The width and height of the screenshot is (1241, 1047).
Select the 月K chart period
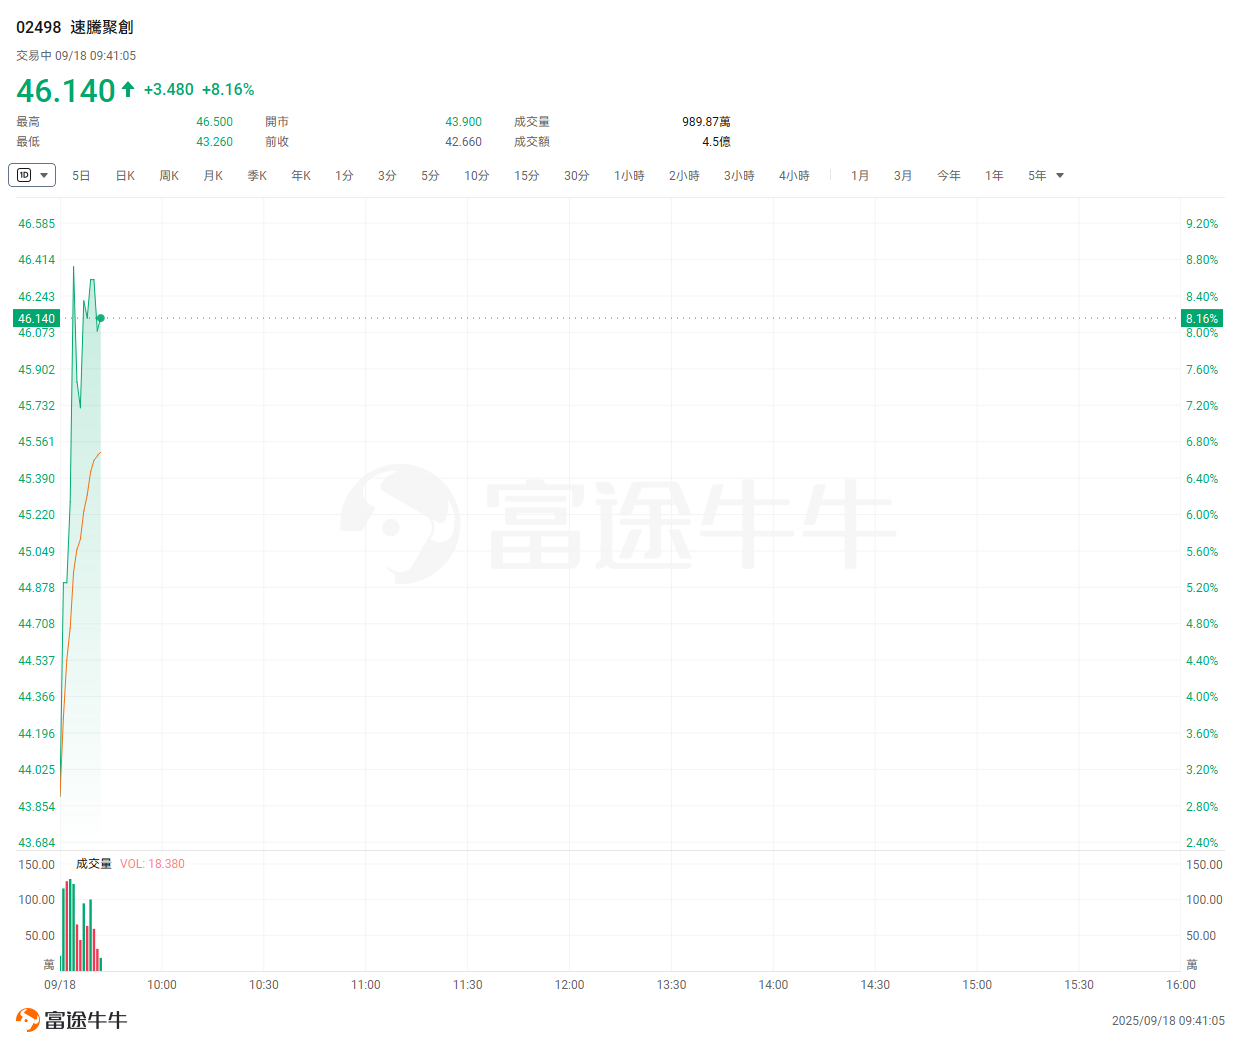[x=213, y=176]
